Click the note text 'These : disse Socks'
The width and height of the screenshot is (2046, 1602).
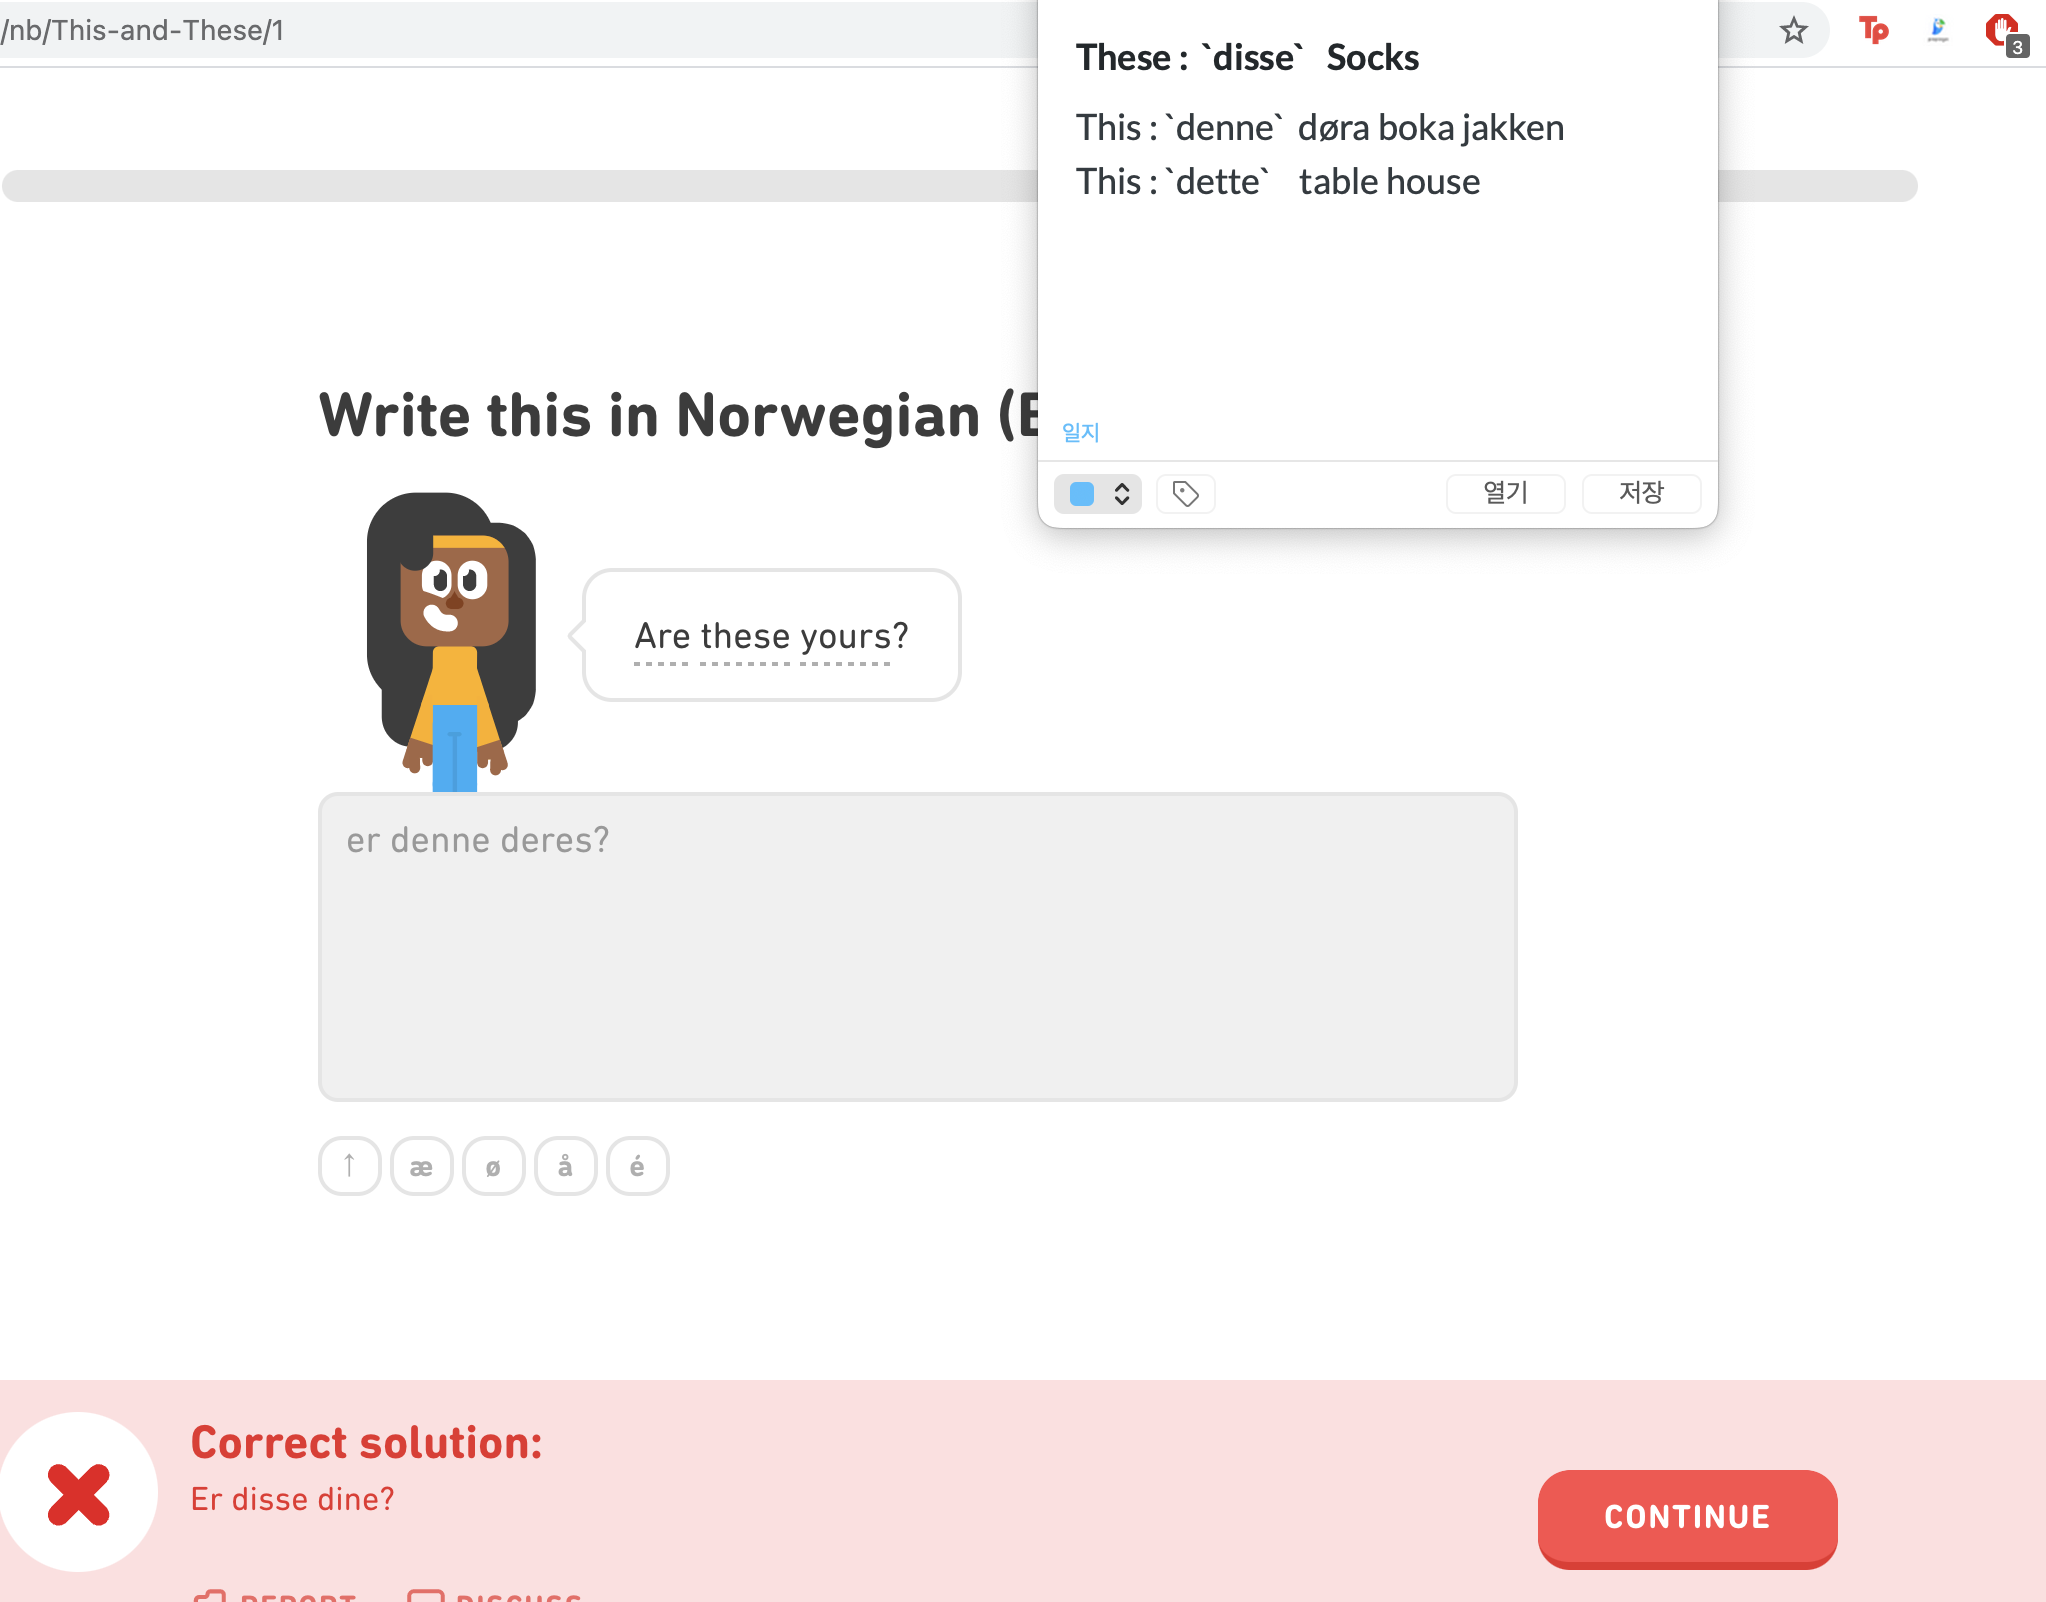pos(1247,58)
